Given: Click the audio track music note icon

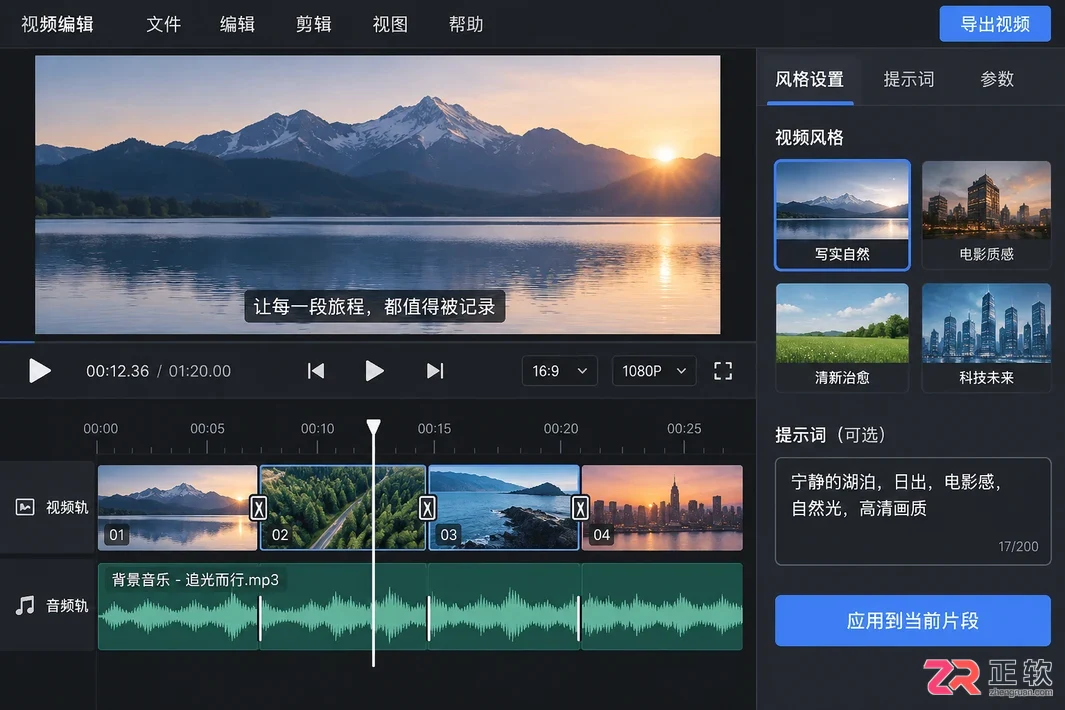Looking at the screenshot, I should click(25, 605).
